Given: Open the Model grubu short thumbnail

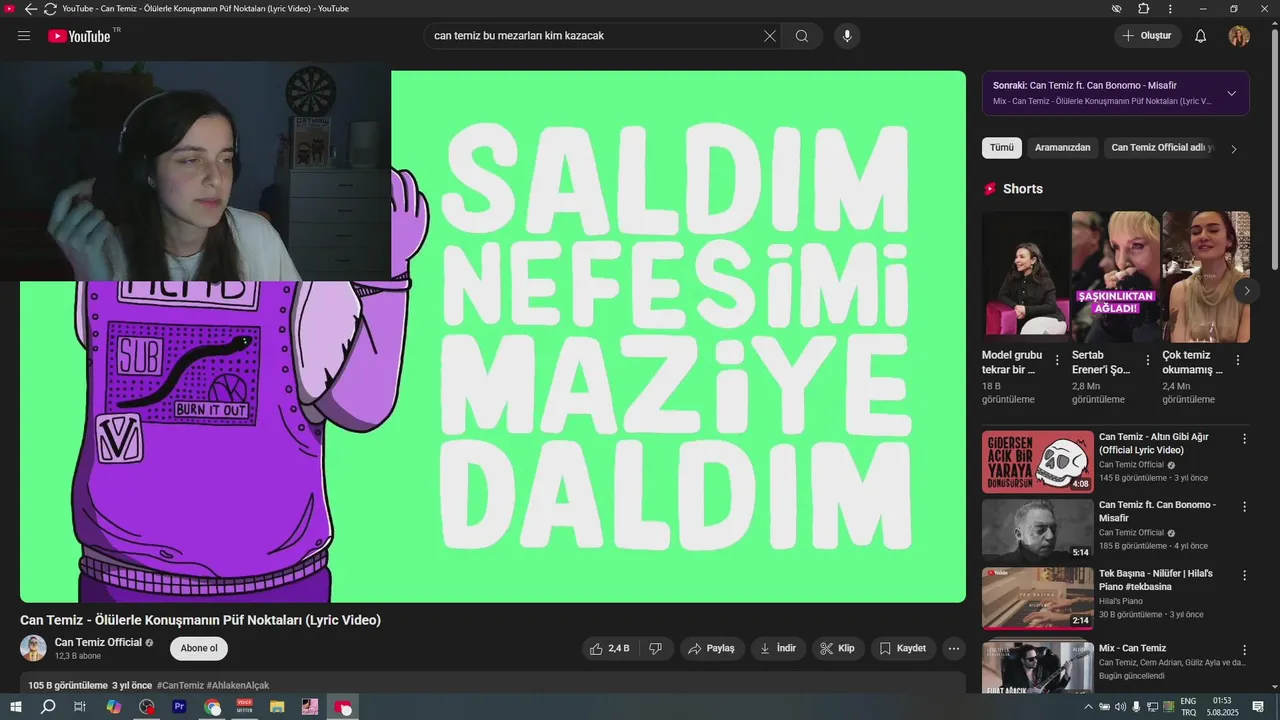Looking at the screenshot, I should coord(1025,277).
